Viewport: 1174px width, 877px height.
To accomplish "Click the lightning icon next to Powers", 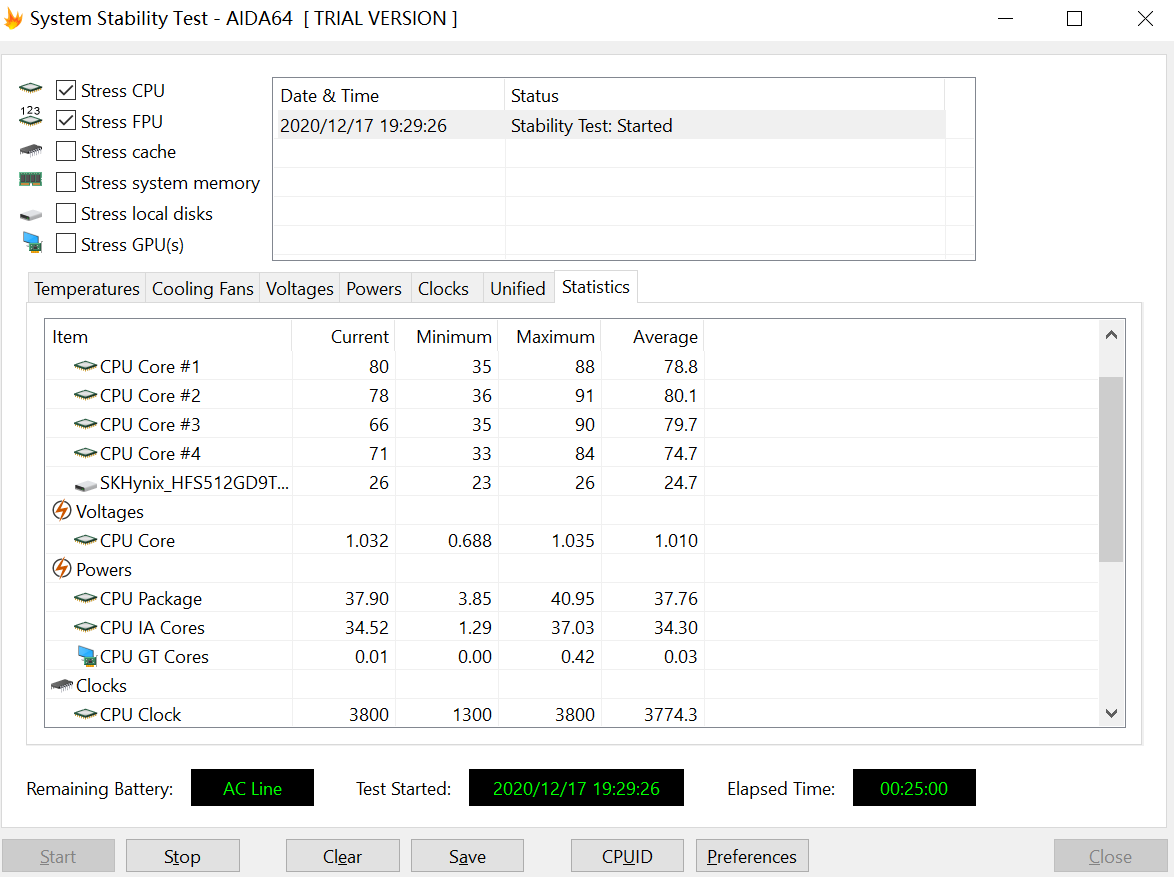I will point(61,568).
